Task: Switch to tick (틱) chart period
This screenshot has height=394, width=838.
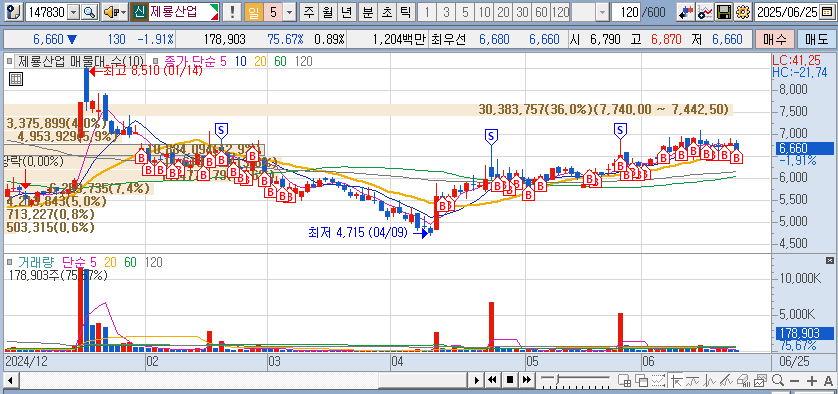Action: tap(405, 11)
